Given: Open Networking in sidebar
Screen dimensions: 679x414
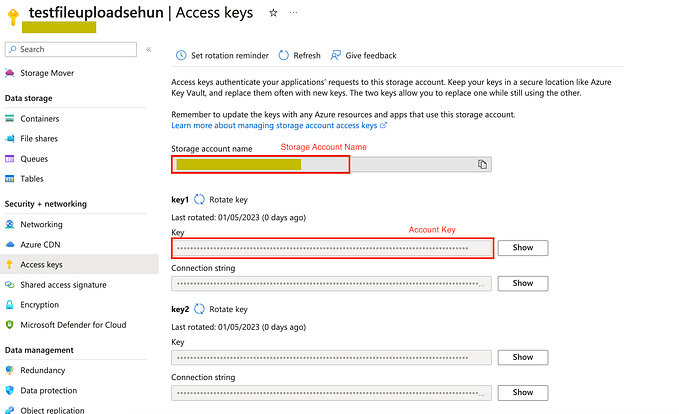Looking at the screenshot, I should (41, 224).
